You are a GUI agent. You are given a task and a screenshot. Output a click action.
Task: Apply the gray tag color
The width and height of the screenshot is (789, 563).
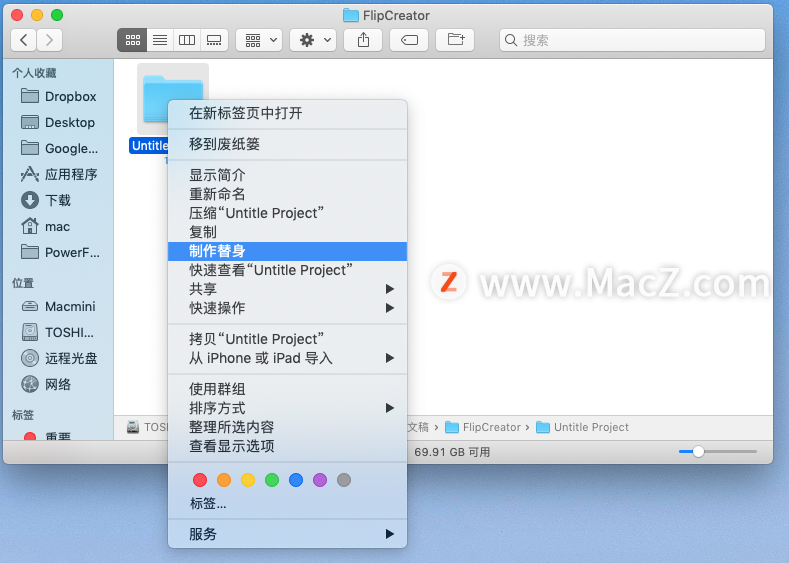click(344, 480)
